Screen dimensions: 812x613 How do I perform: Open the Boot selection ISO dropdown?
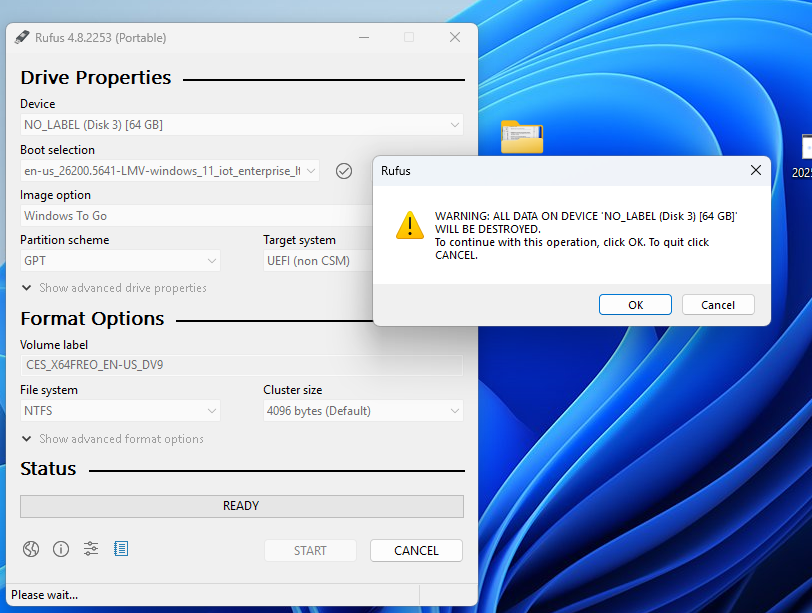tap(170, 171)
